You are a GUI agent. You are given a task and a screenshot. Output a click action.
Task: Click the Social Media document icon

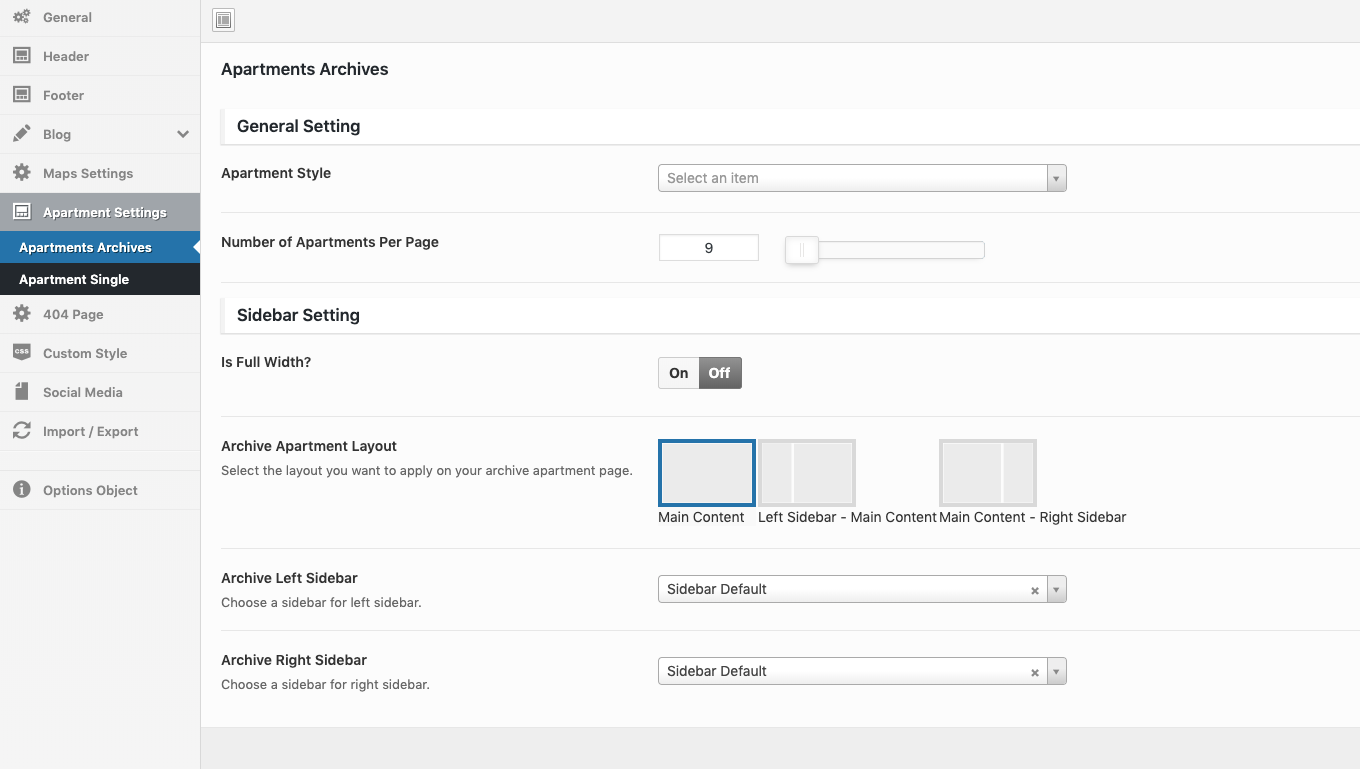(21, 392)
